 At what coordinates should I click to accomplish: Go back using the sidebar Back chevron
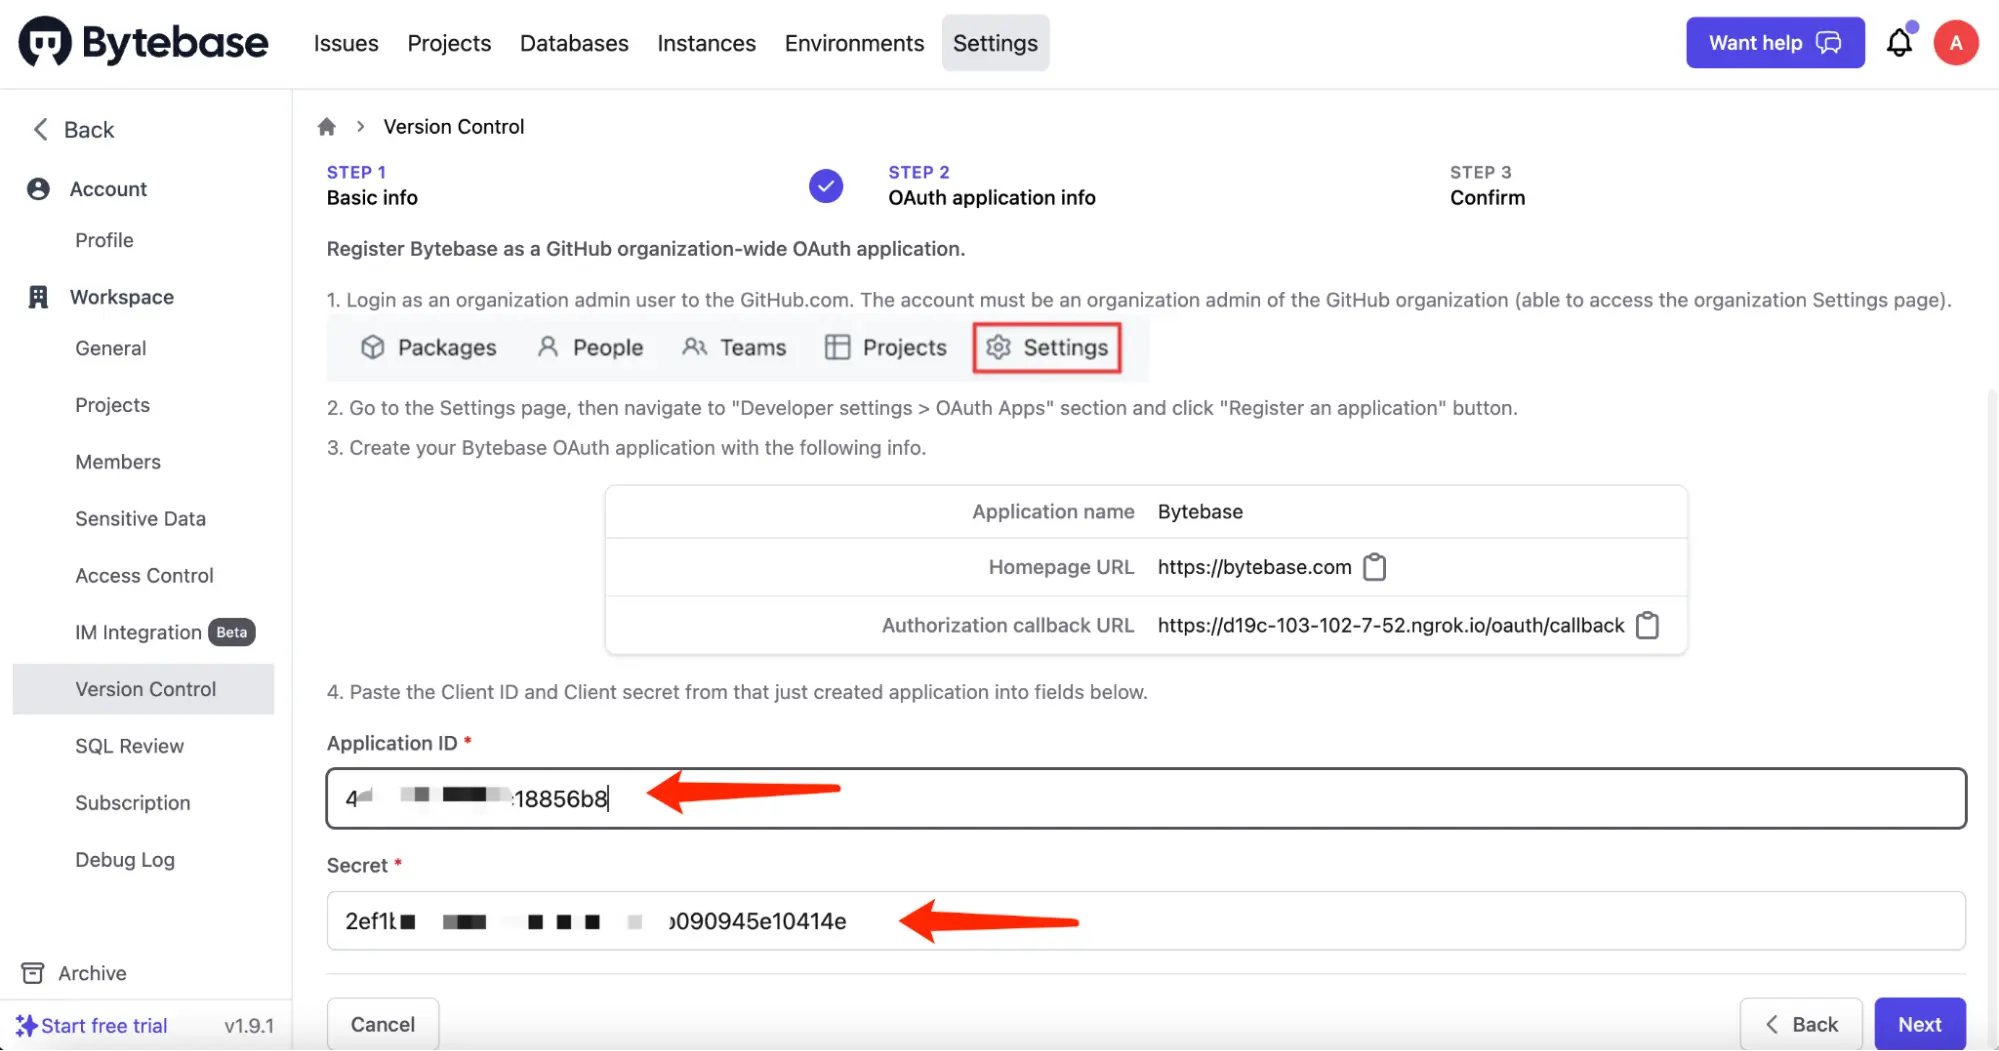(41, 130)
